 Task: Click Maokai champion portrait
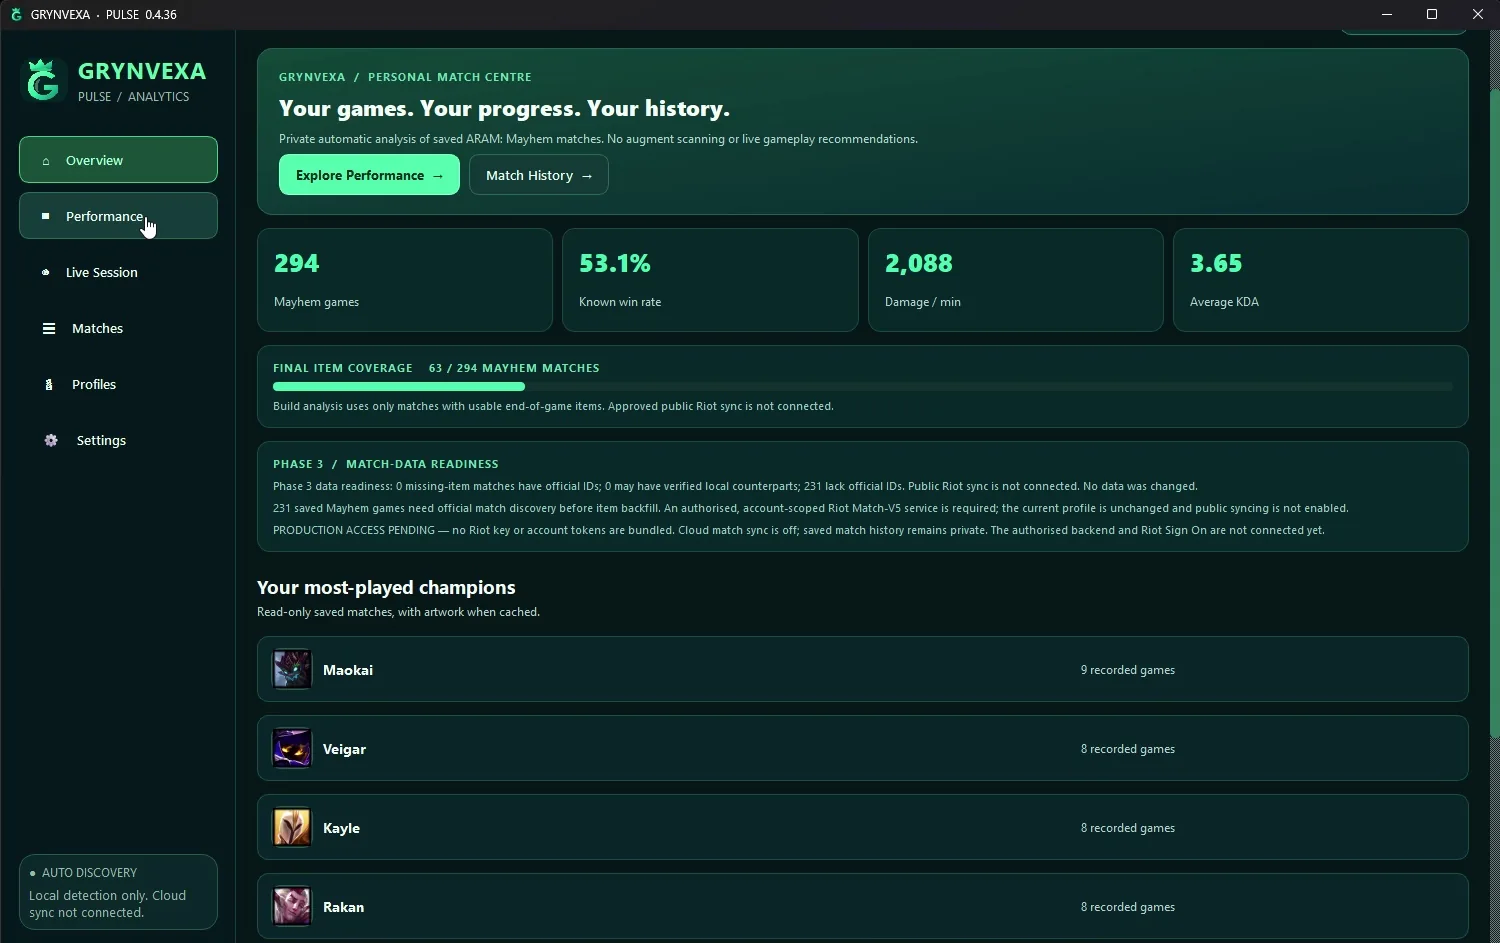tap(292, 670)
